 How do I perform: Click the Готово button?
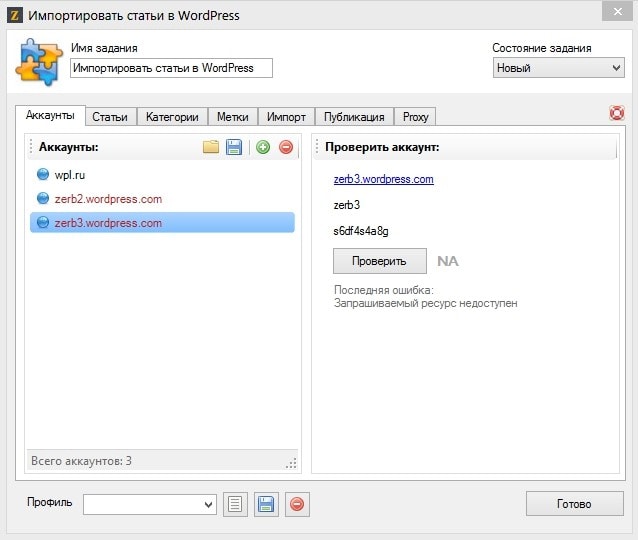pyautogui.click(x=575, y=504)
